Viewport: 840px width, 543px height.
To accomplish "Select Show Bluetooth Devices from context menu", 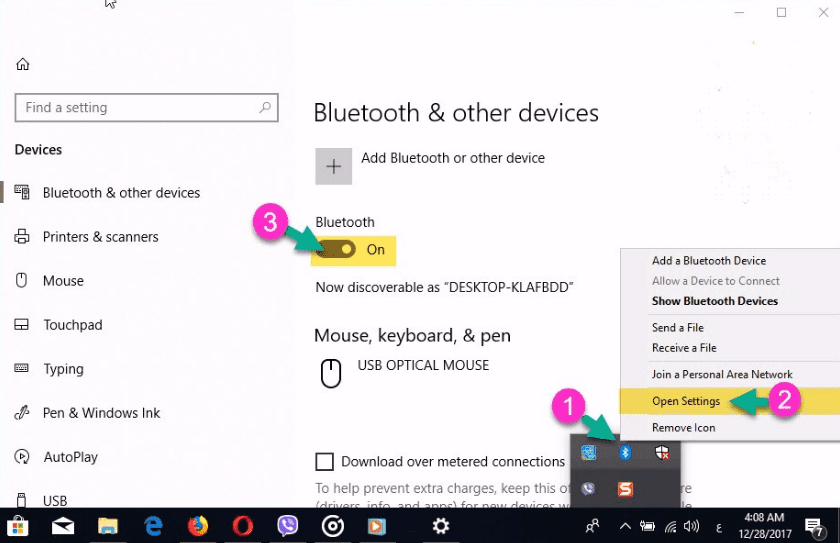I will click(714, 301).
